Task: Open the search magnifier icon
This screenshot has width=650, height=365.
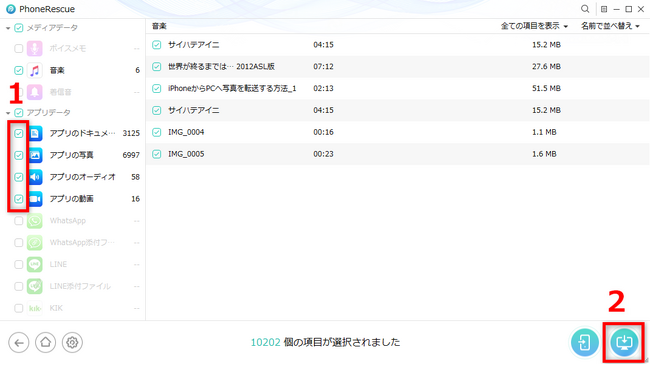Action: tap(585, 9)
